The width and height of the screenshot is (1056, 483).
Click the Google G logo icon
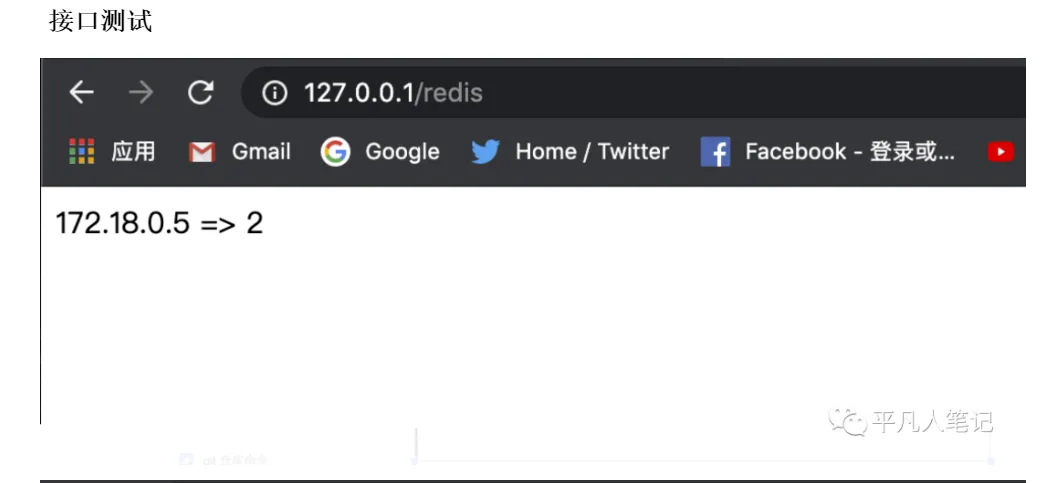click(x=335, y=152)
